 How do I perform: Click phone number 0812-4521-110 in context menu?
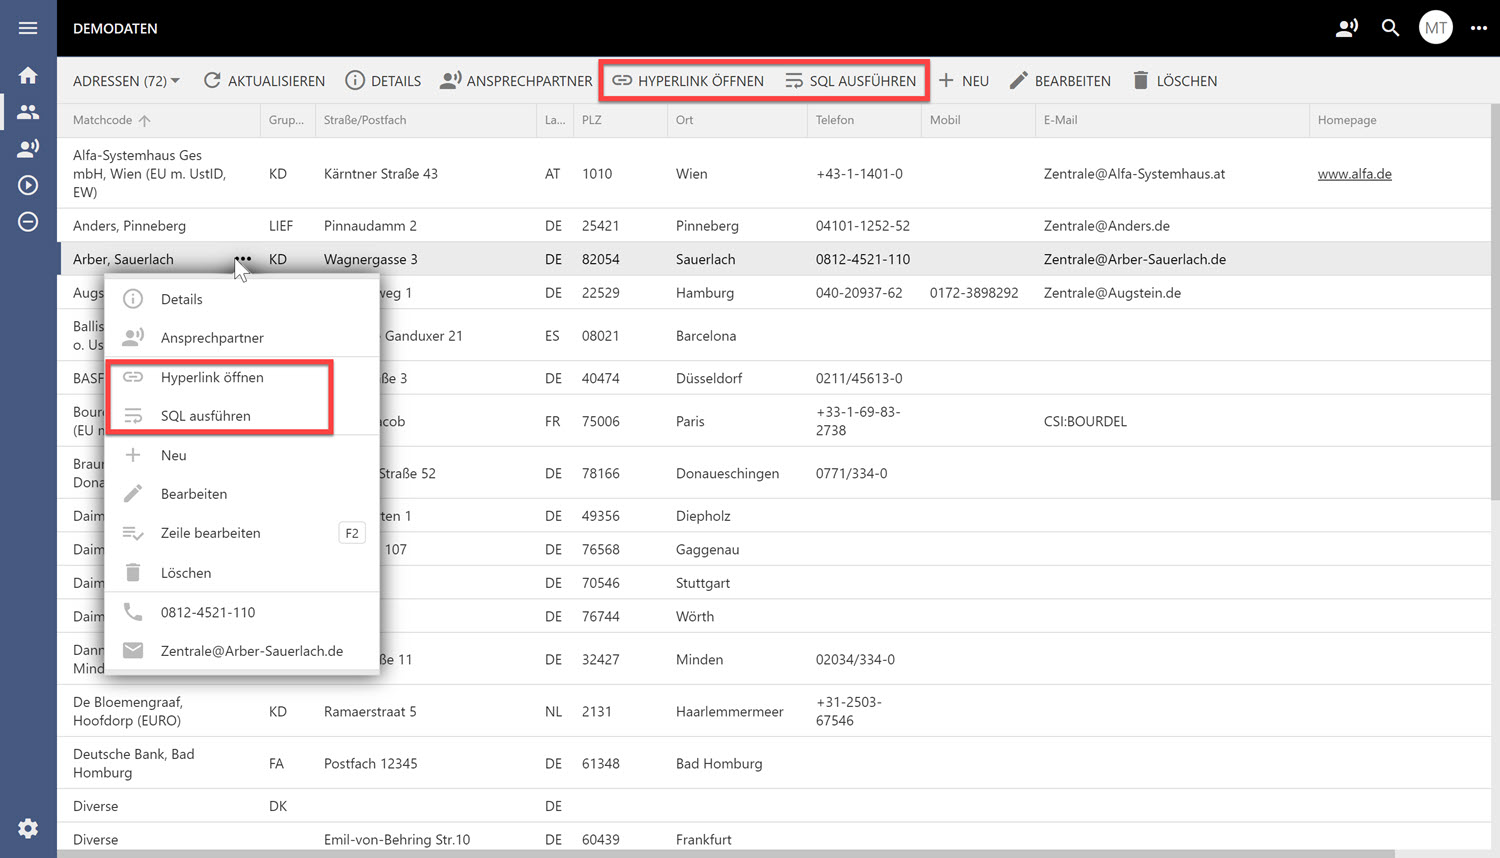(208, 612)
